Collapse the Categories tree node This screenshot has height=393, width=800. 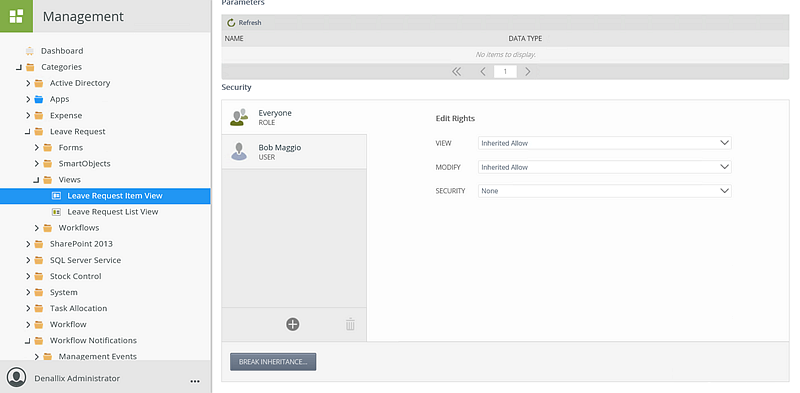pos(19,67)
